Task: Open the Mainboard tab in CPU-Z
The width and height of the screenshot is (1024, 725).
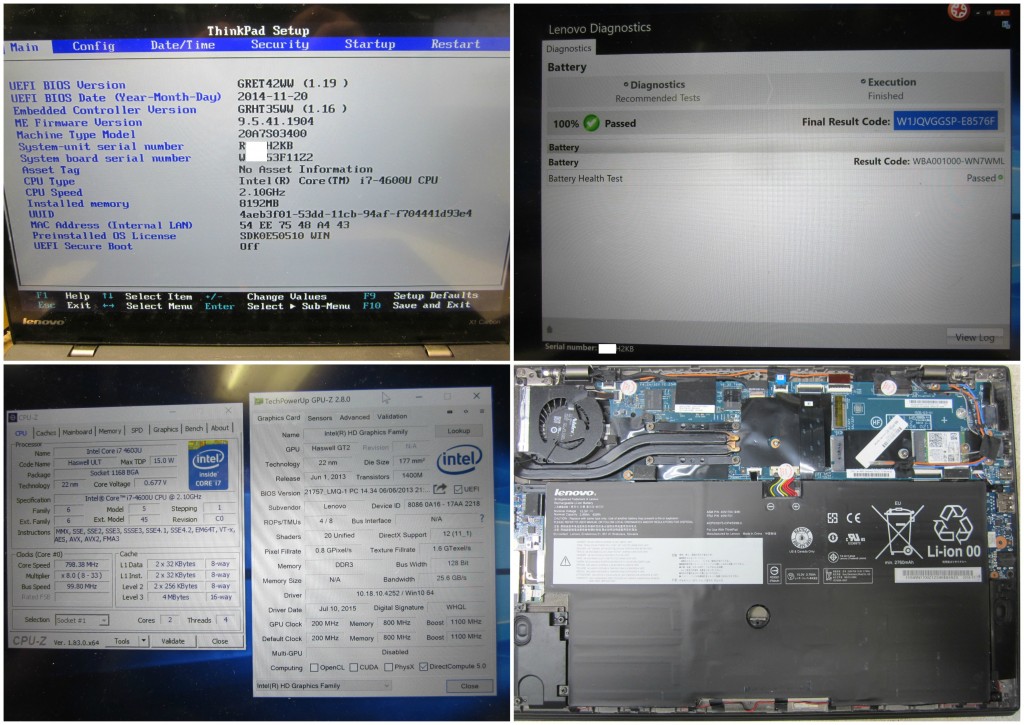Action: (x=77, y=432)
